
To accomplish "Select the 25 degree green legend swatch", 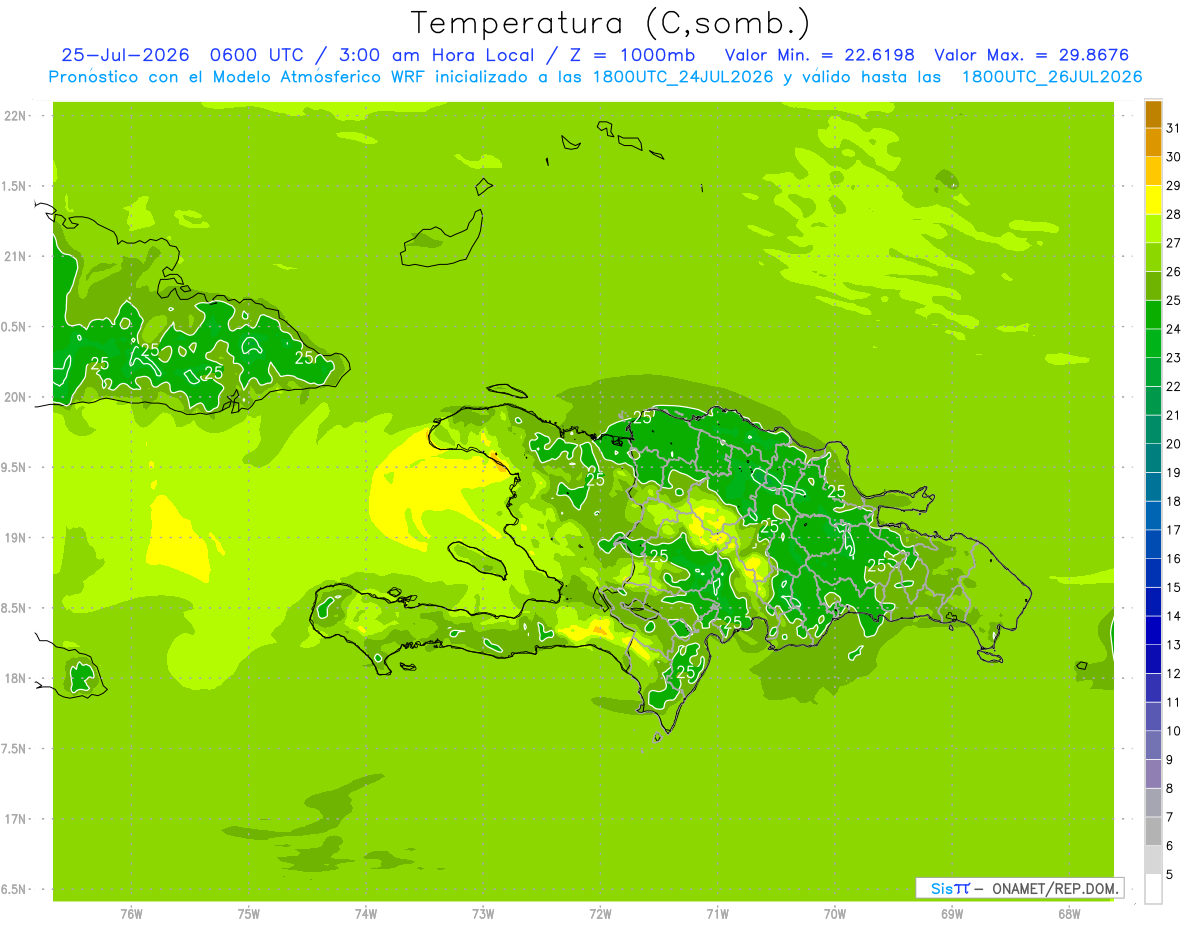I will (1153, 286).
